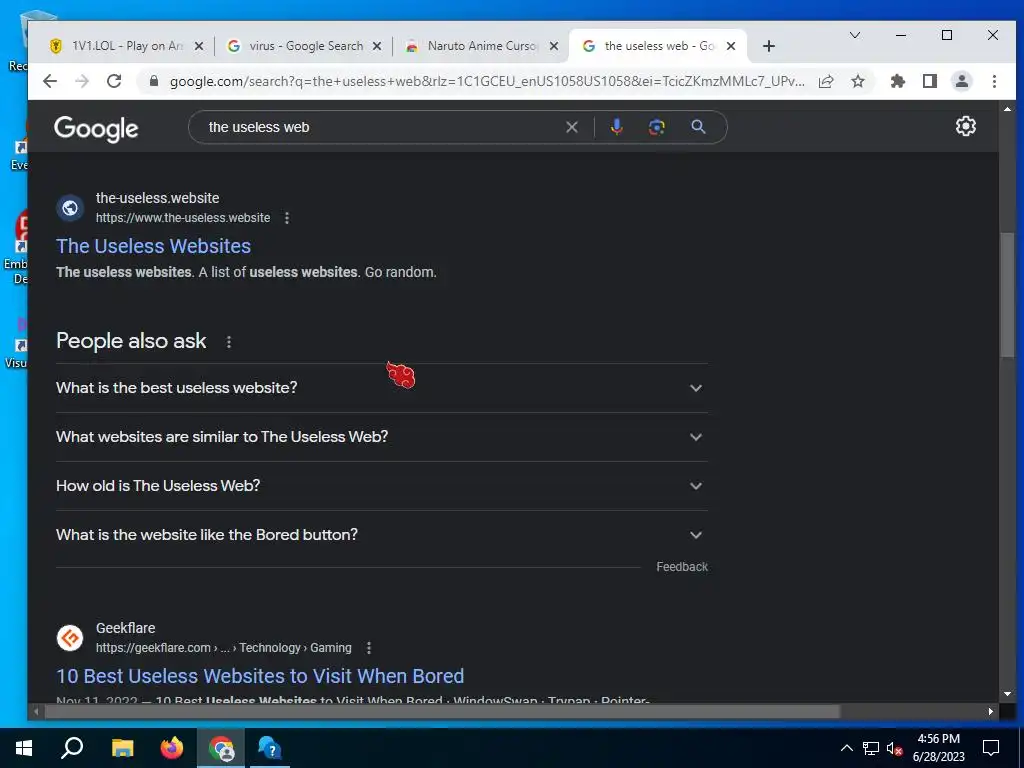Click the scroll down arrow
This screenshot has height=768, width=1024.
point(1007,694)
